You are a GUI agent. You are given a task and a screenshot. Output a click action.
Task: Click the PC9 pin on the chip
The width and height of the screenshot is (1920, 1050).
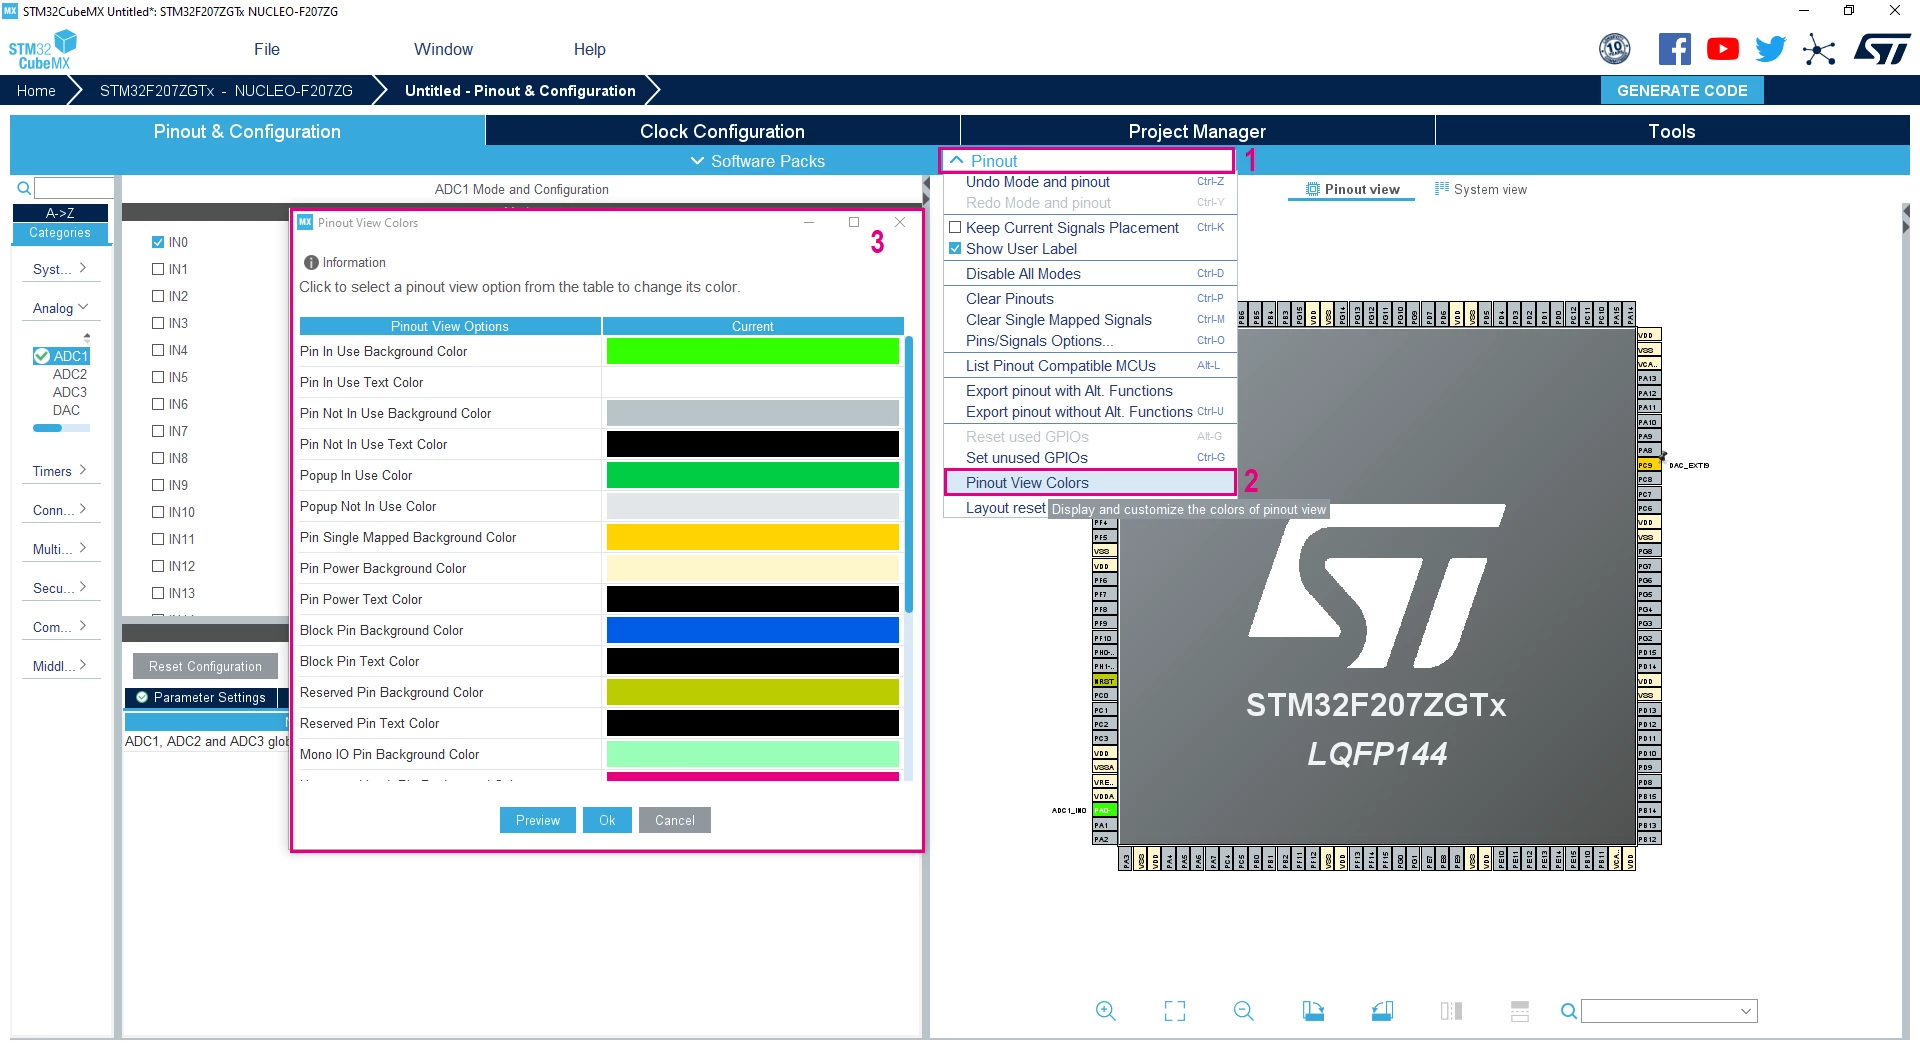click(x=1648, y=465)
